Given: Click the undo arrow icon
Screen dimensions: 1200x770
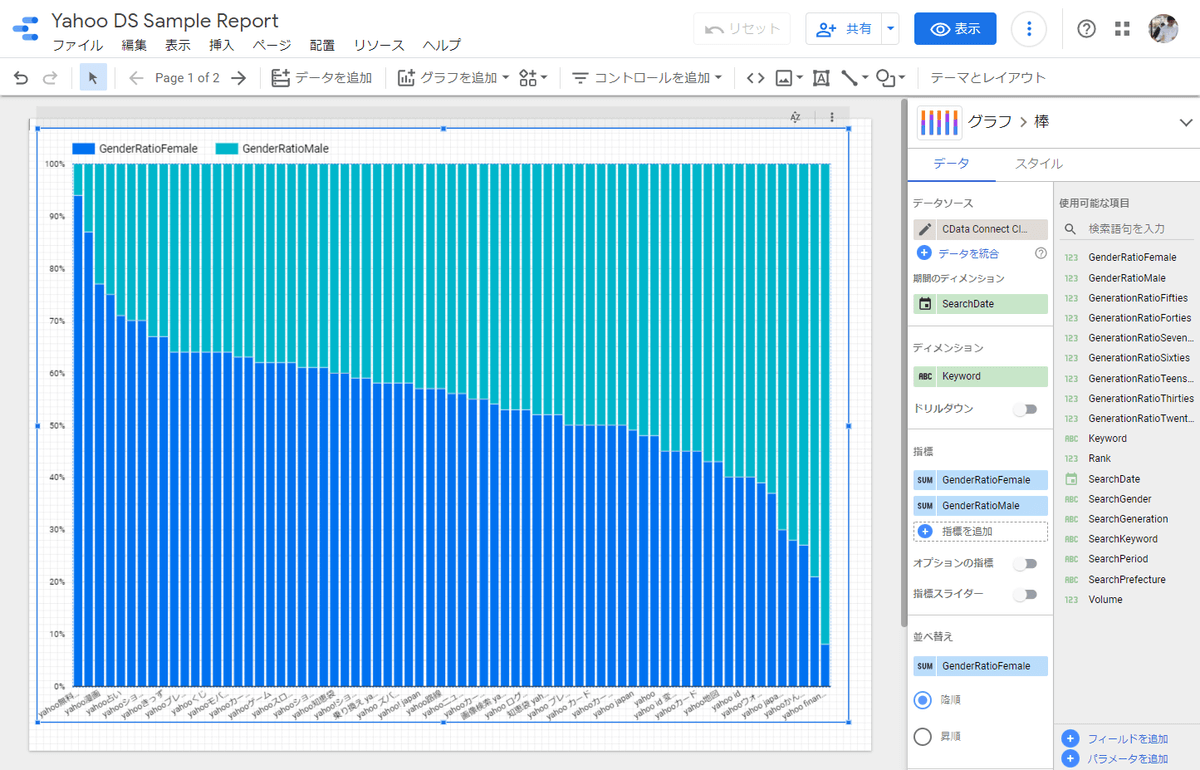Looking at the screenshot, I should coord(21,77).
